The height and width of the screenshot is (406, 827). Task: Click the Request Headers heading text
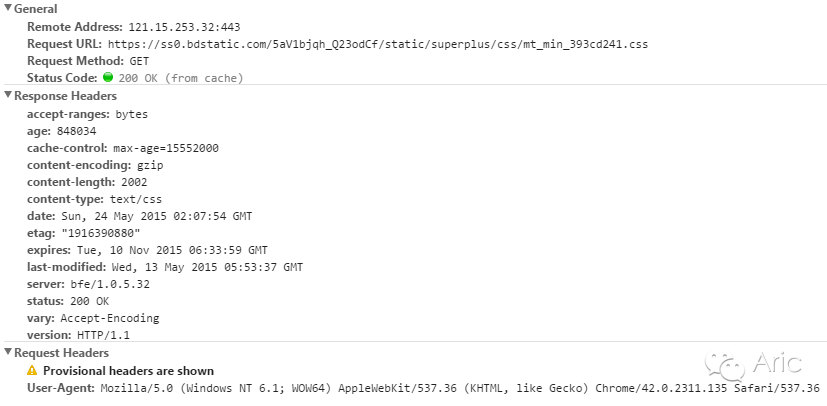(x=62, y=353)
